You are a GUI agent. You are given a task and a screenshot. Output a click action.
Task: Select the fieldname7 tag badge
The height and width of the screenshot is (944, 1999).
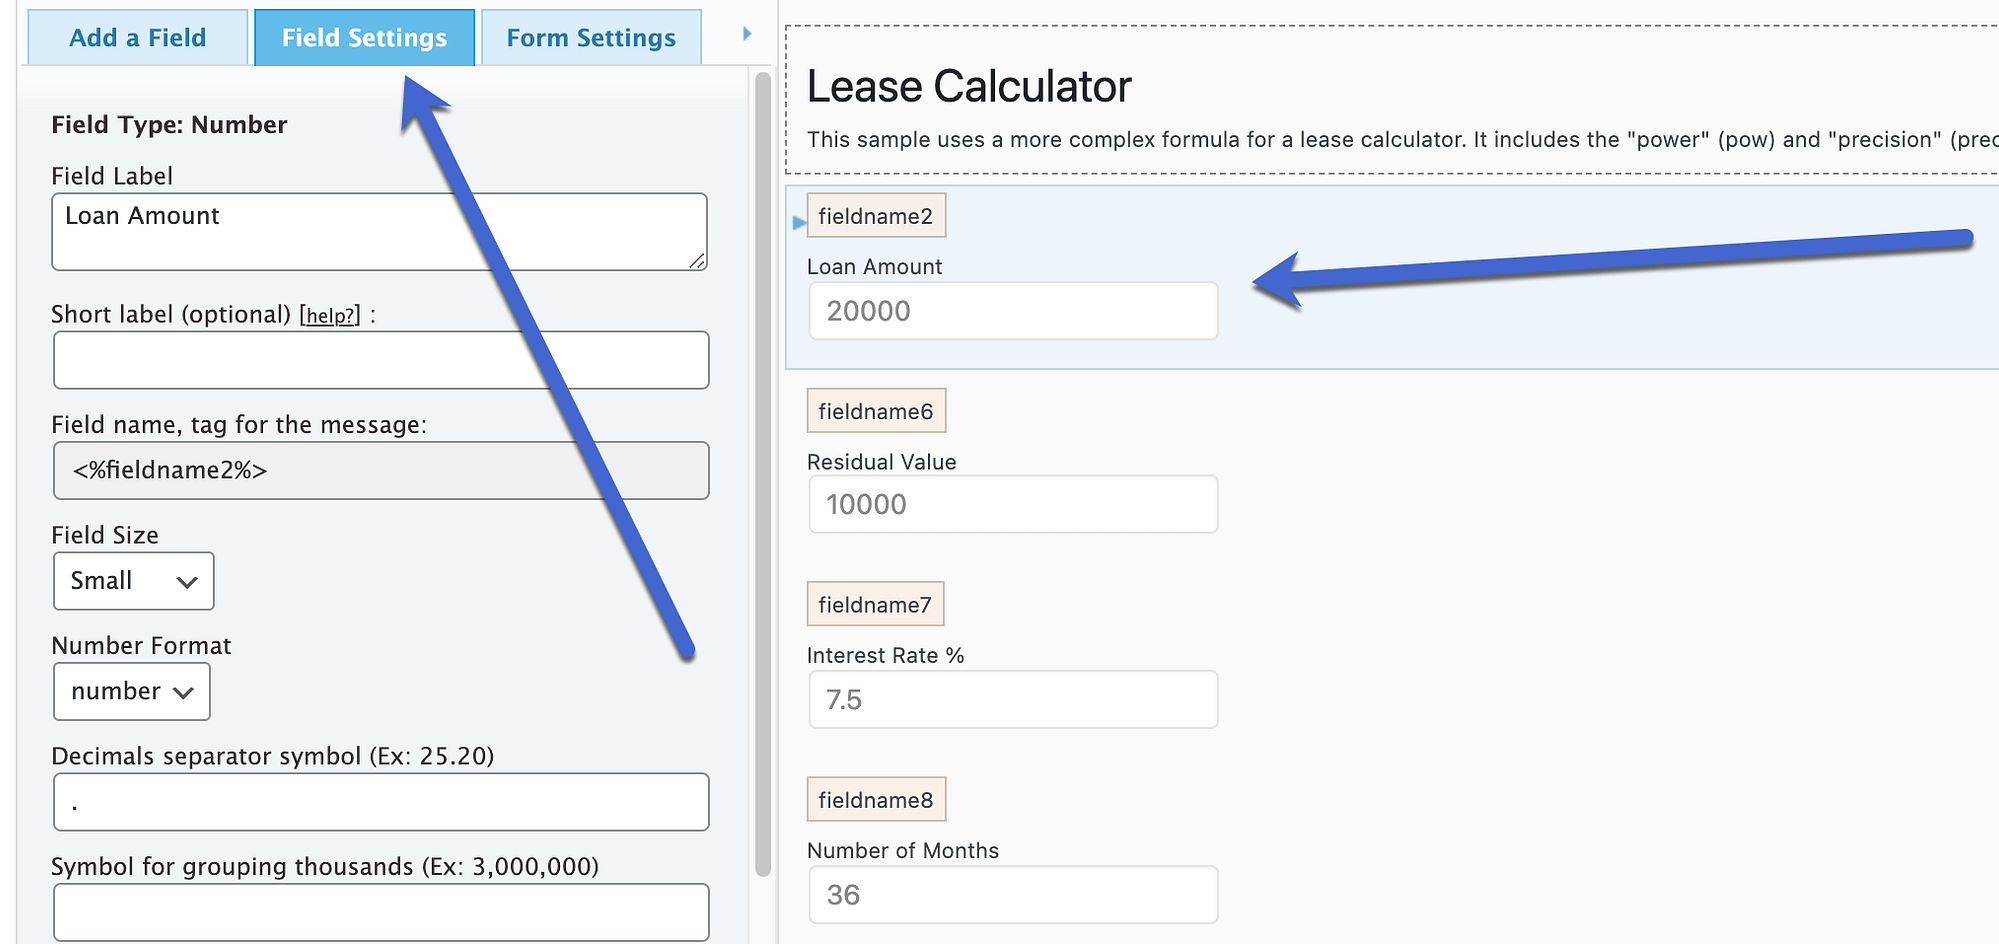tap(875, 603)
